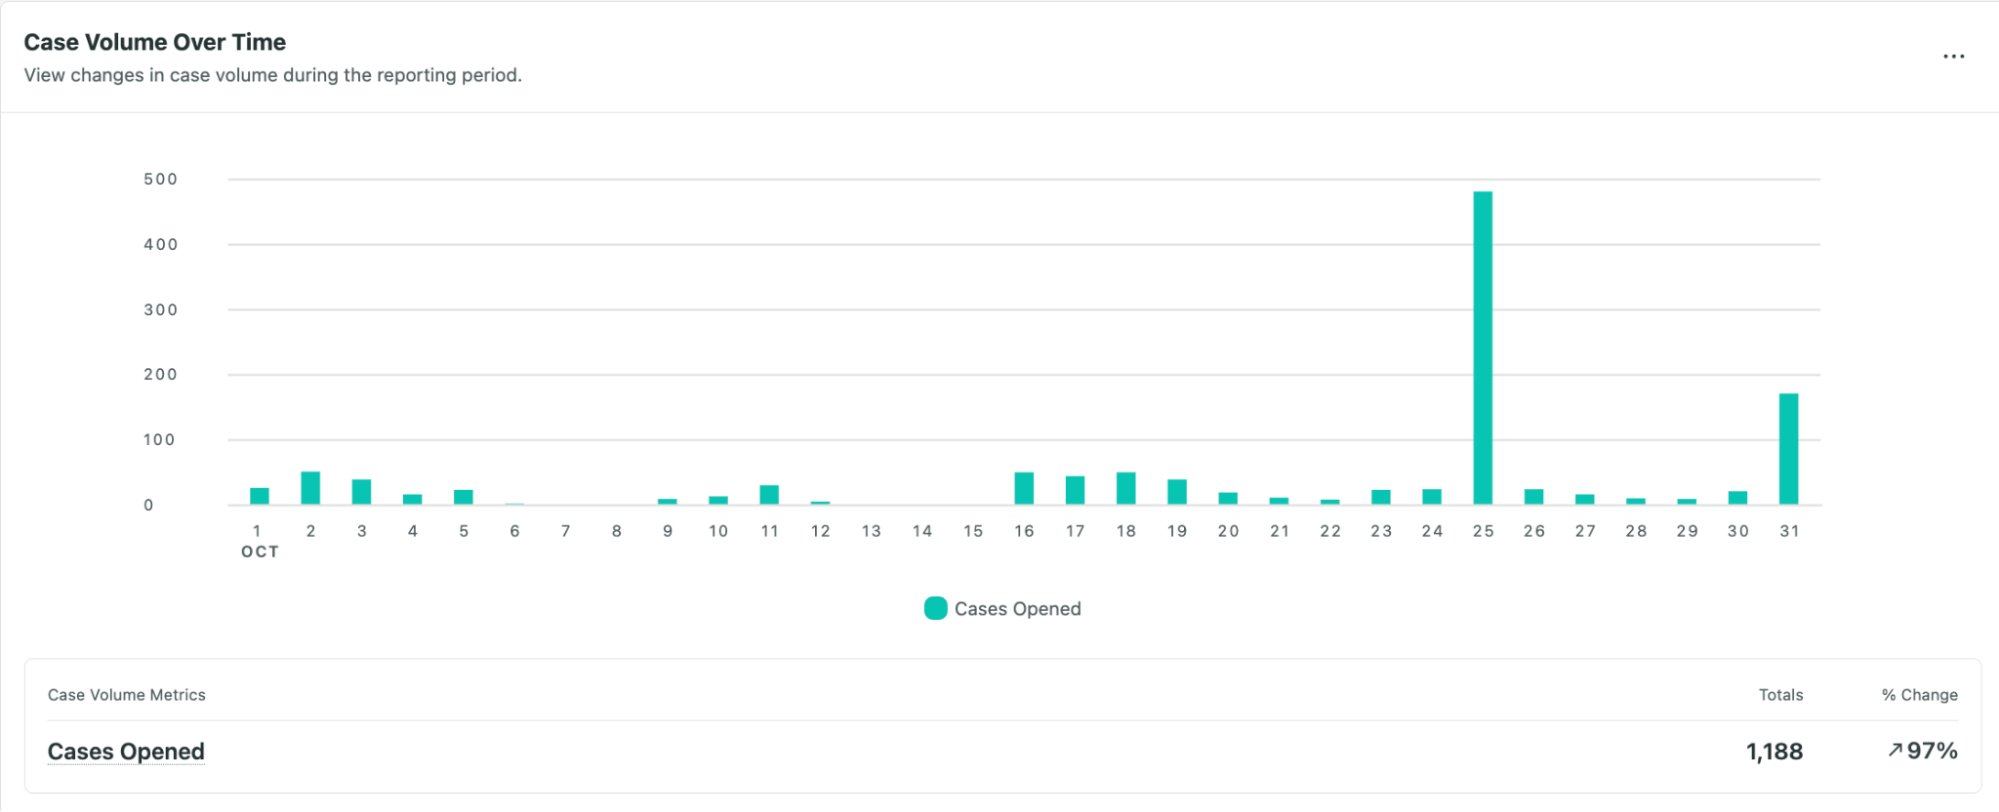Click the bar for October 30

point(1737,498)
